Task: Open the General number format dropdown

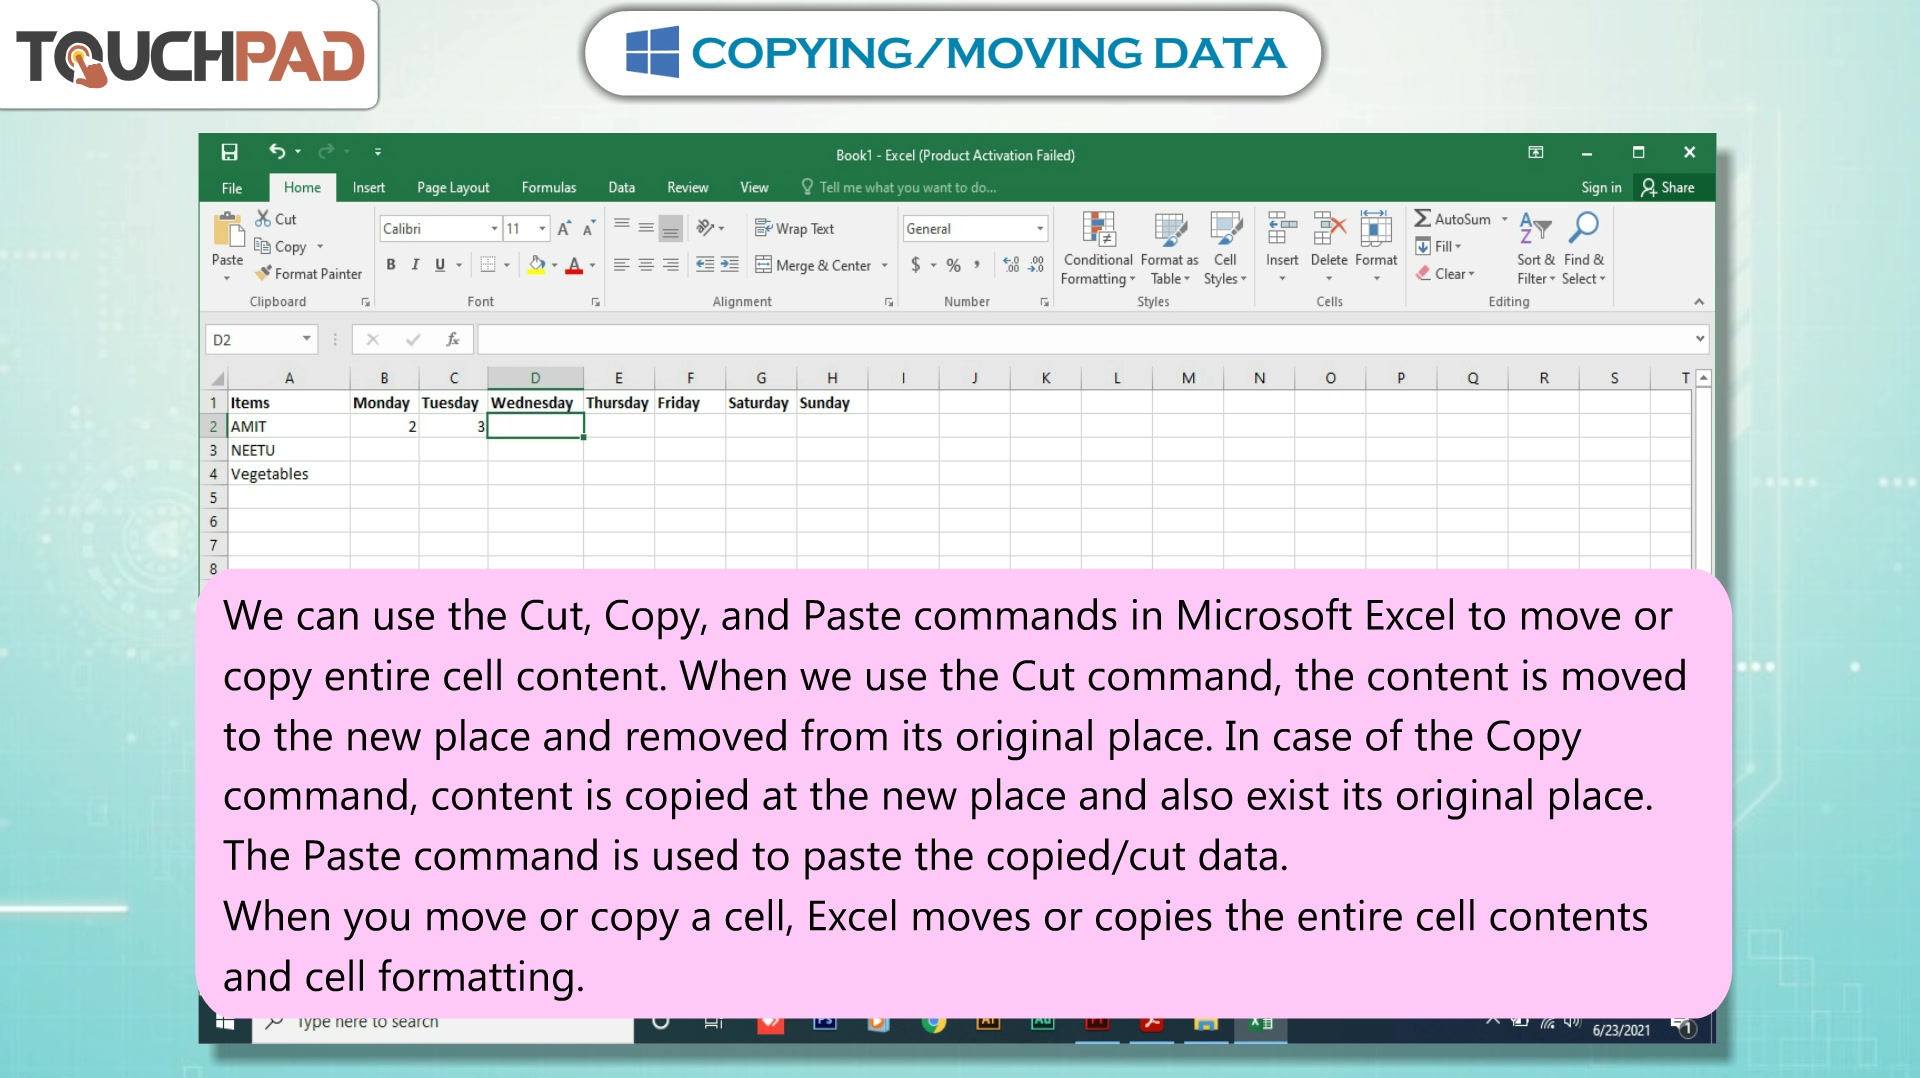Action: [x=1039, y=229]
